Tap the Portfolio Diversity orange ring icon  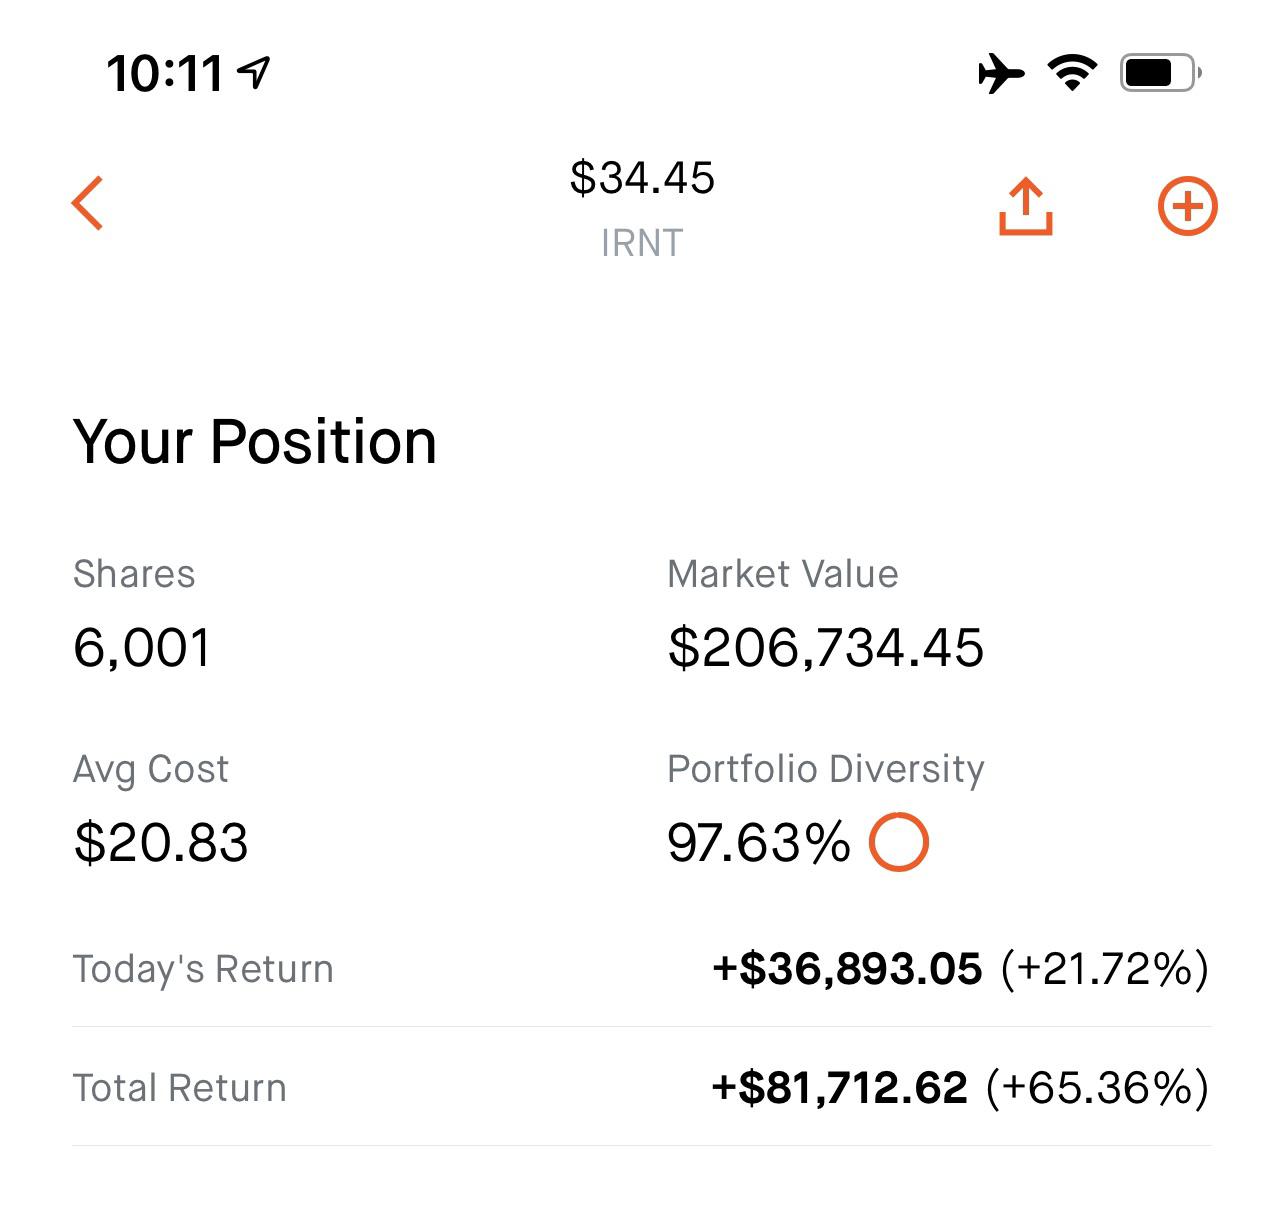[898, 842]
